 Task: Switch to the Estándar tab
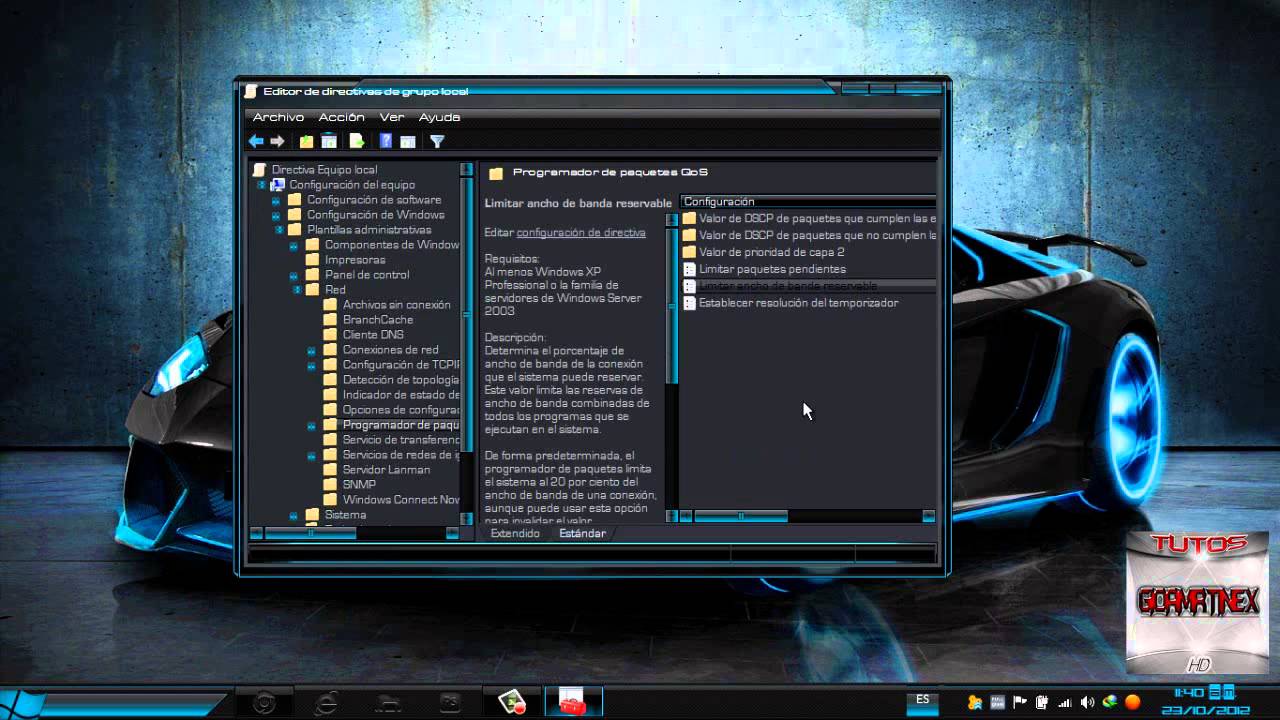(582, 534)
